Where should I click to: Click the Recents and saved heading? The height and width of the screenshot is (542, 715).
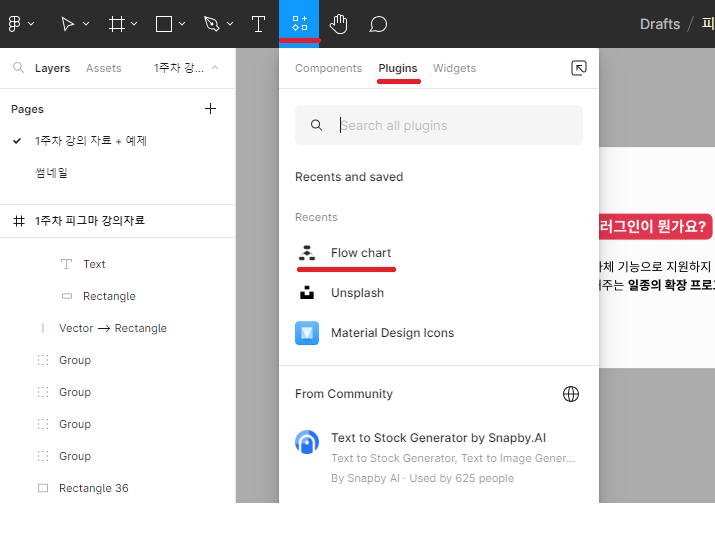[x=349, y=176]
